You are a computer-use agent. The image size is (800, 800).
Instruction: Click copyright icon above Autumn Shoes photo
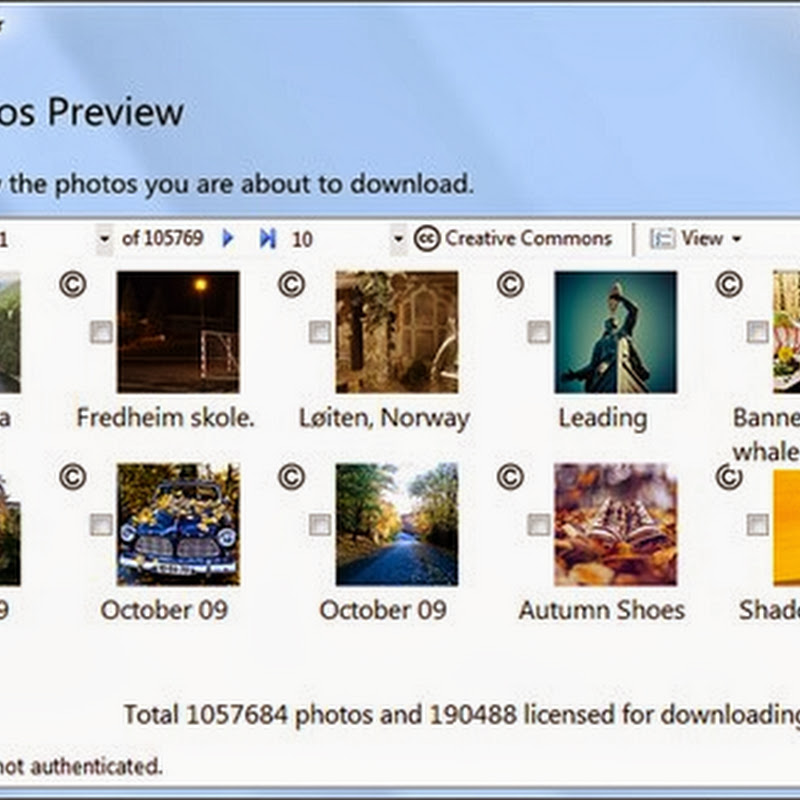coord(510,477)
